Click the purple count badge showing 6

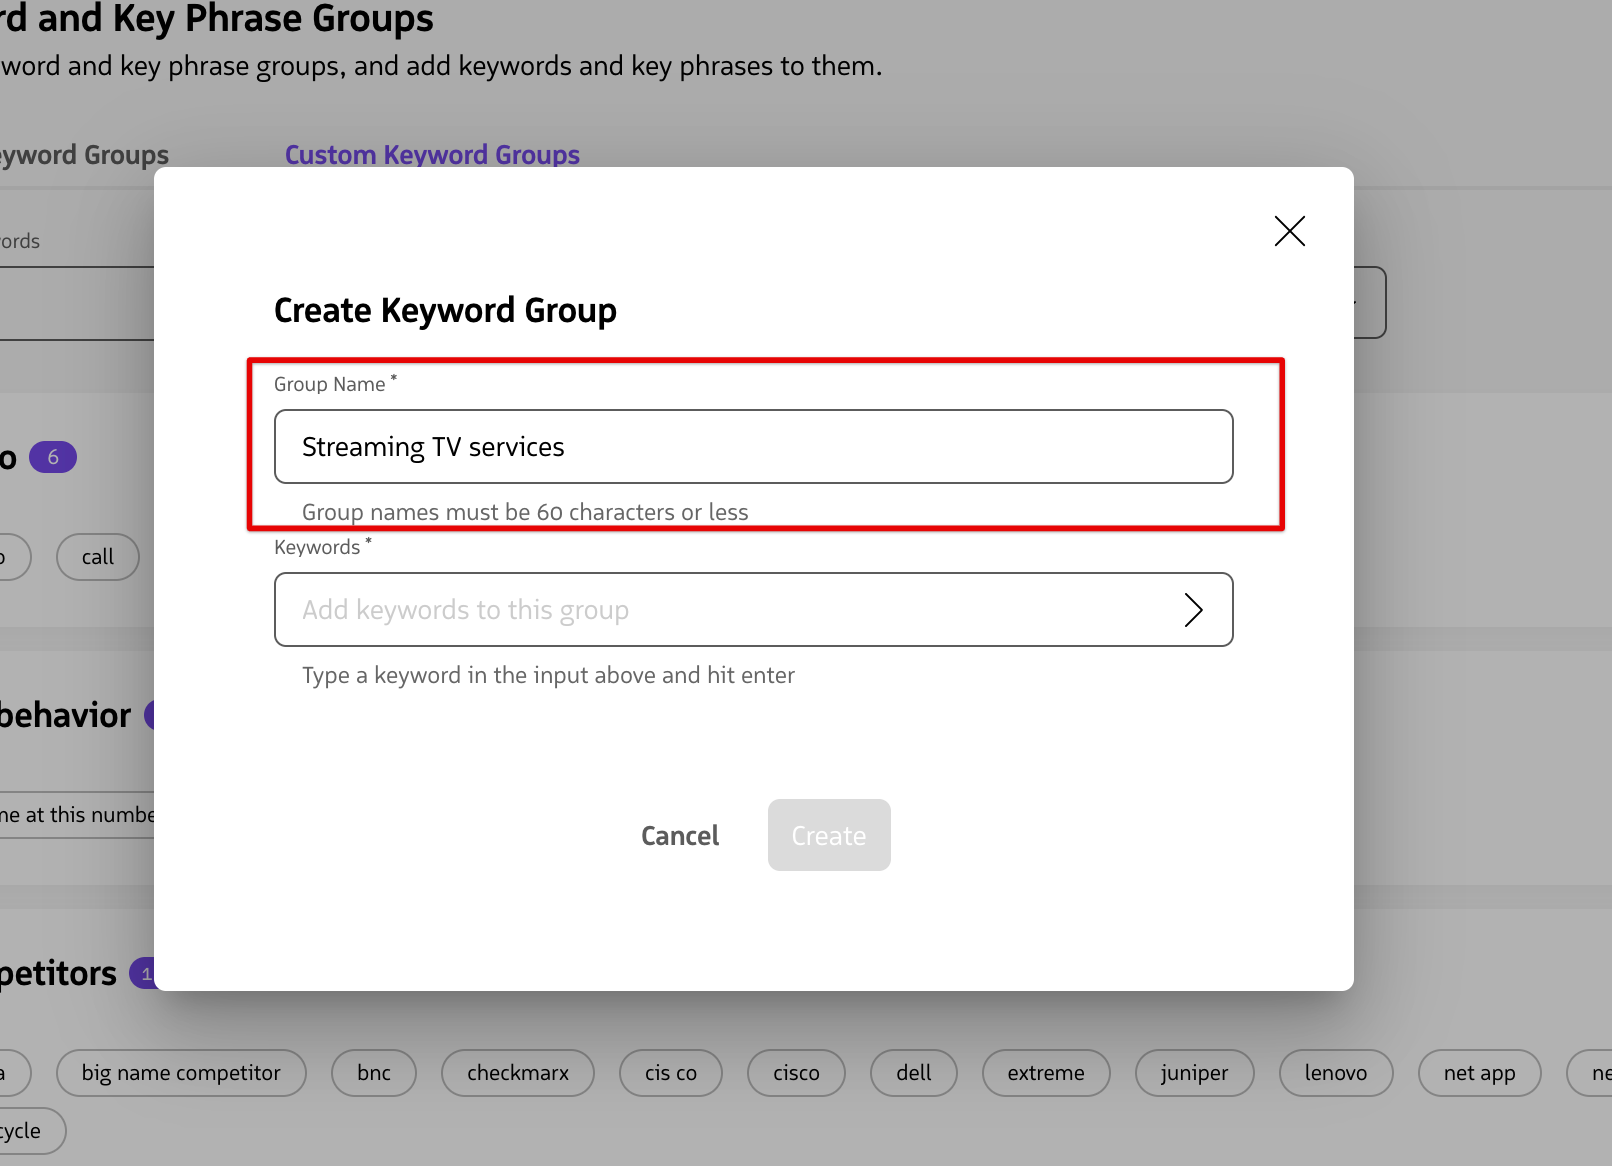pyautogui.click(x=52, y=456)
